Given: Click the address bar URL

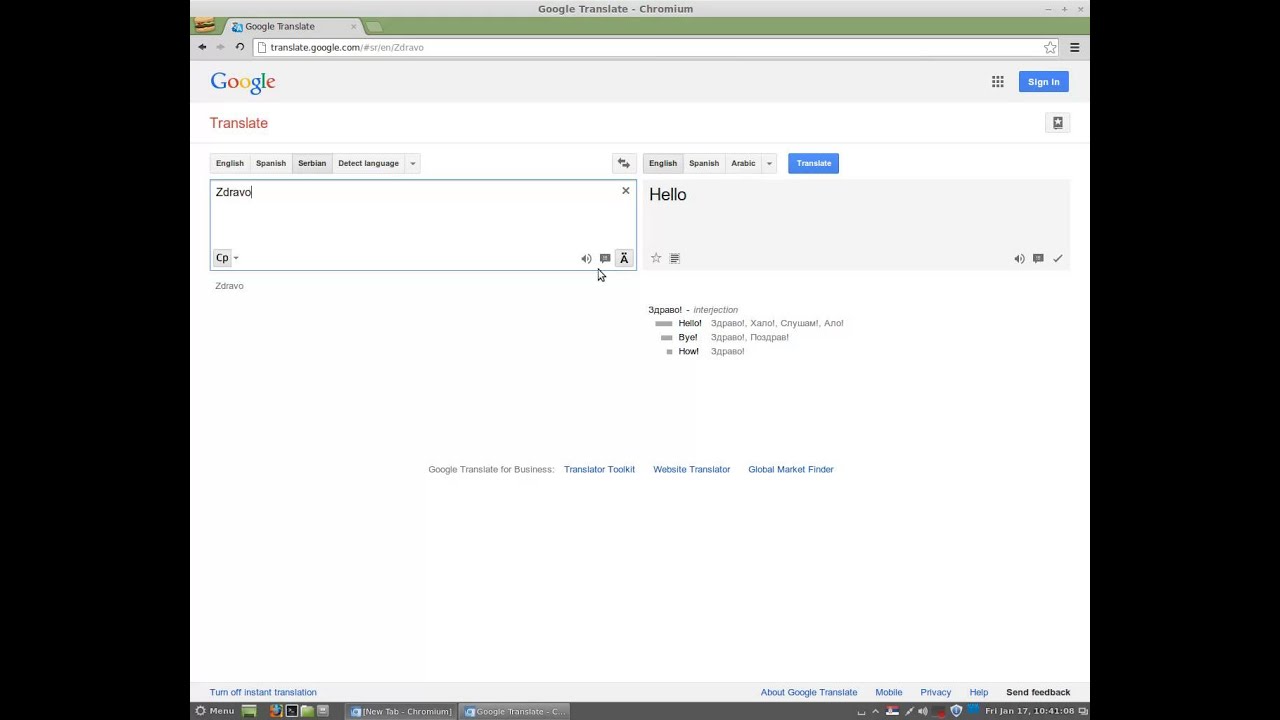Looking at the screenshot, I should pyautogui.click(x=347, y=47).
